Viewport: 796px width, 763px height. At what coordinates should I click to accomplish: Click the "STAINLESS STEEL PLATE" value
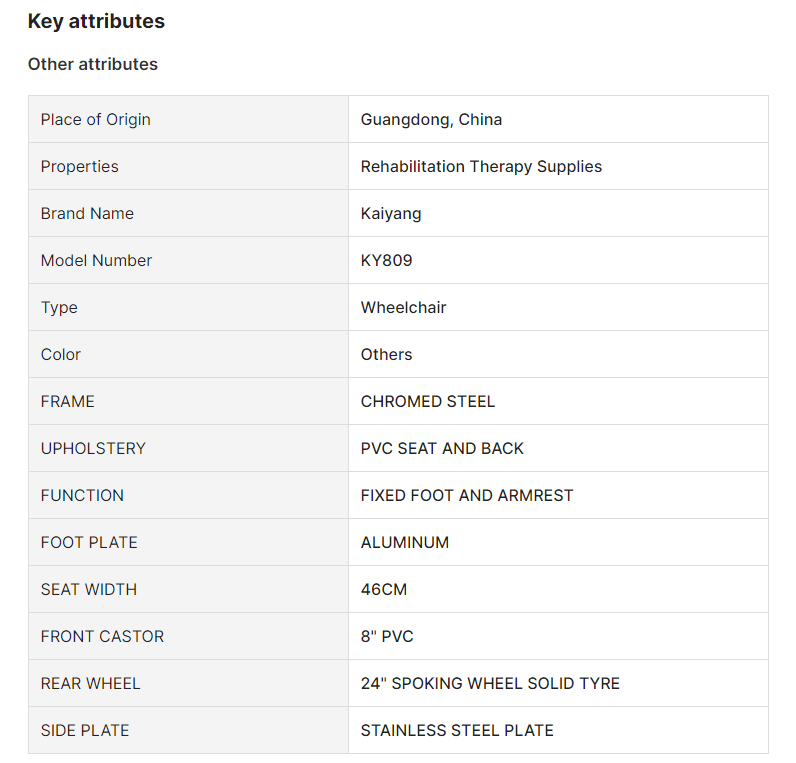[457, 730]
